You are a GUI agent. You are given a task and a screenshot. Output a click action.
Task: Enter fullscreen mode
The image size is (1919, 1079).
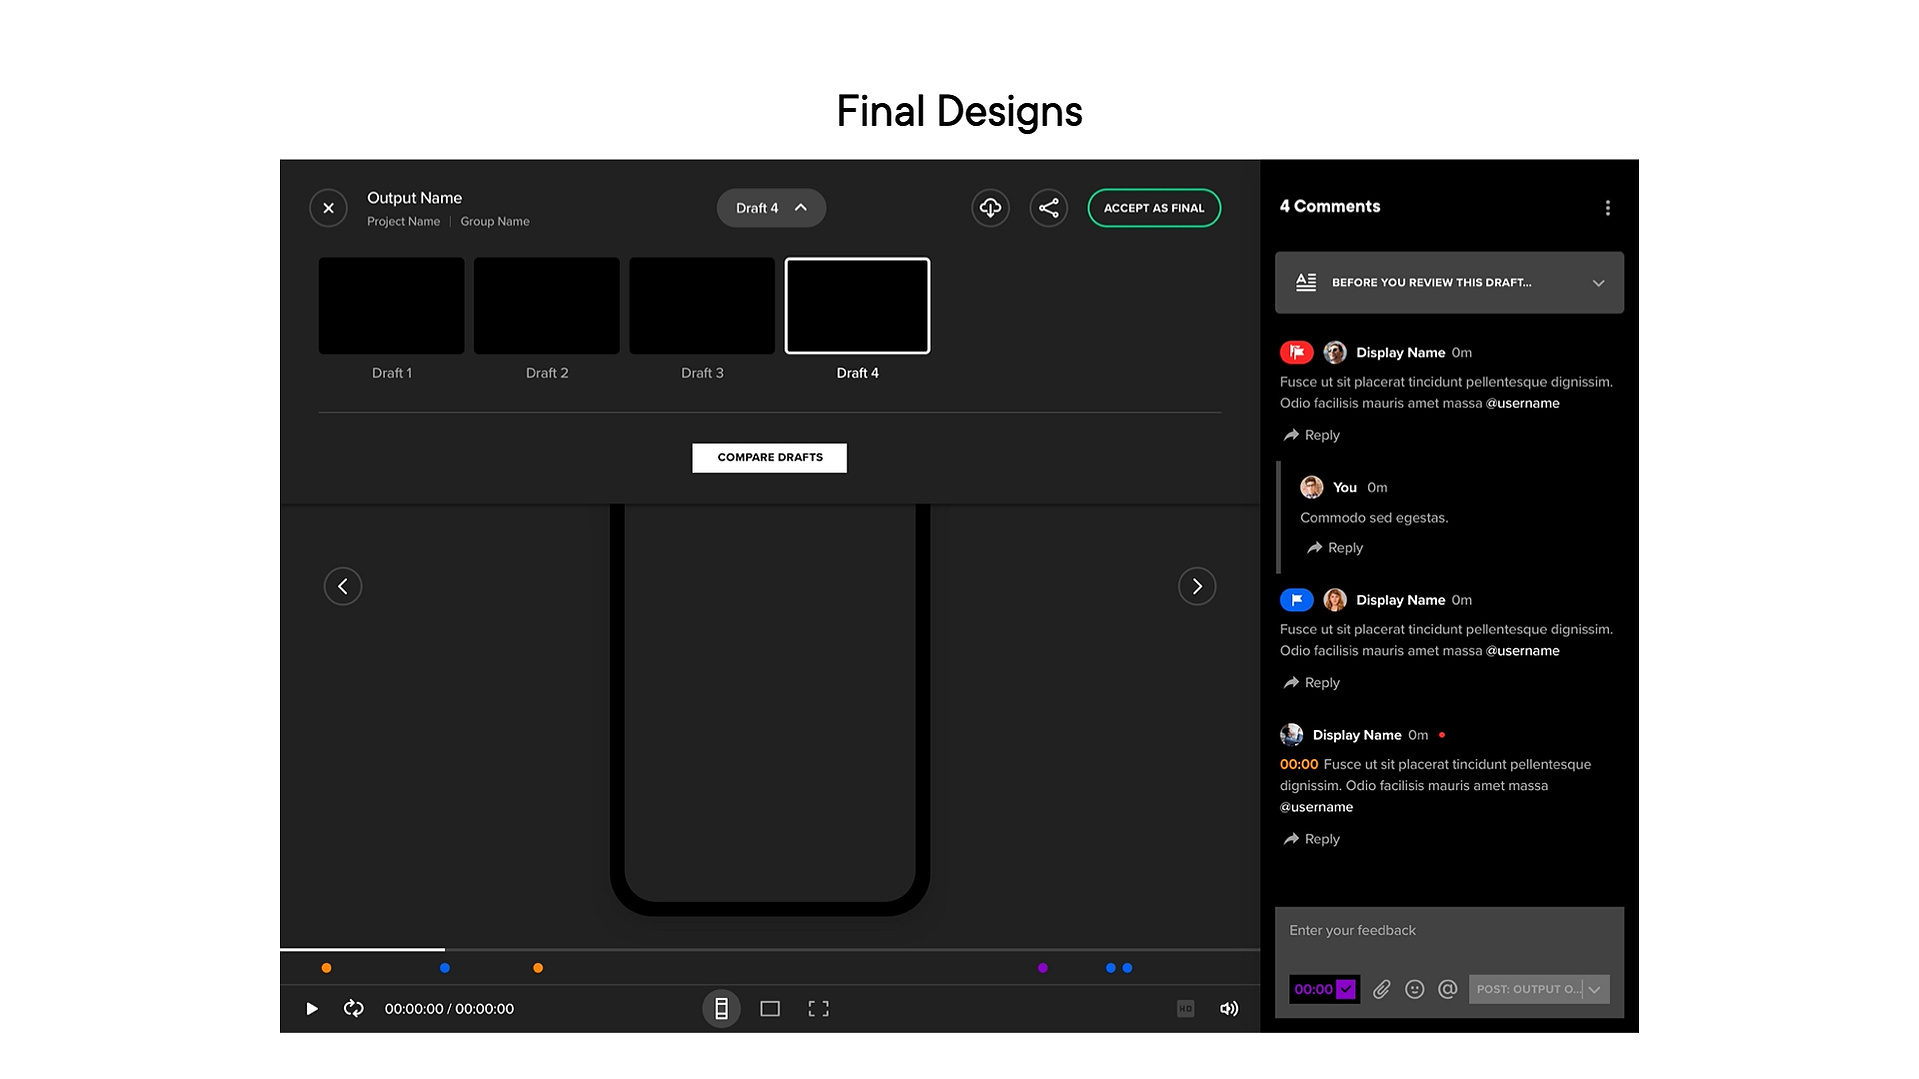(818, 1009)
